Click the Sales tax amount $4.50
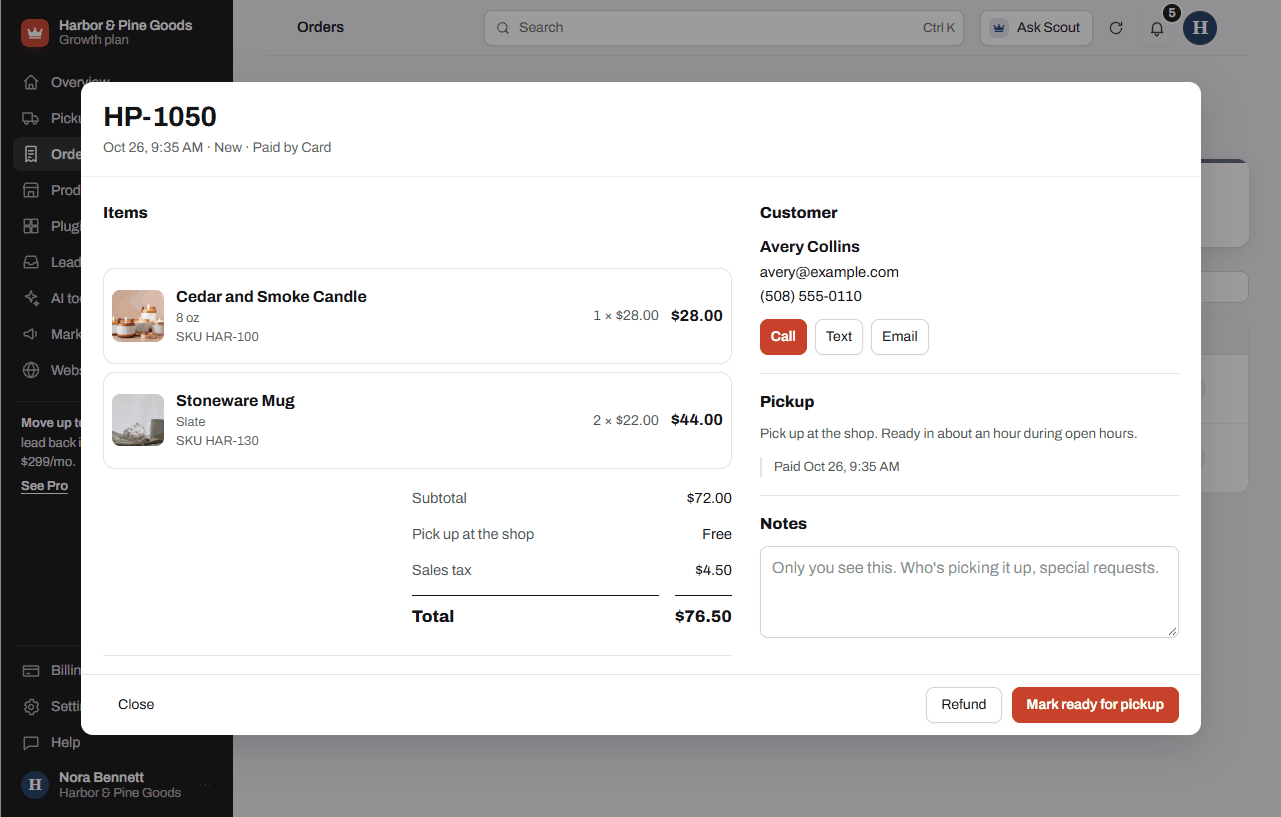 click(x=713, y=571)
